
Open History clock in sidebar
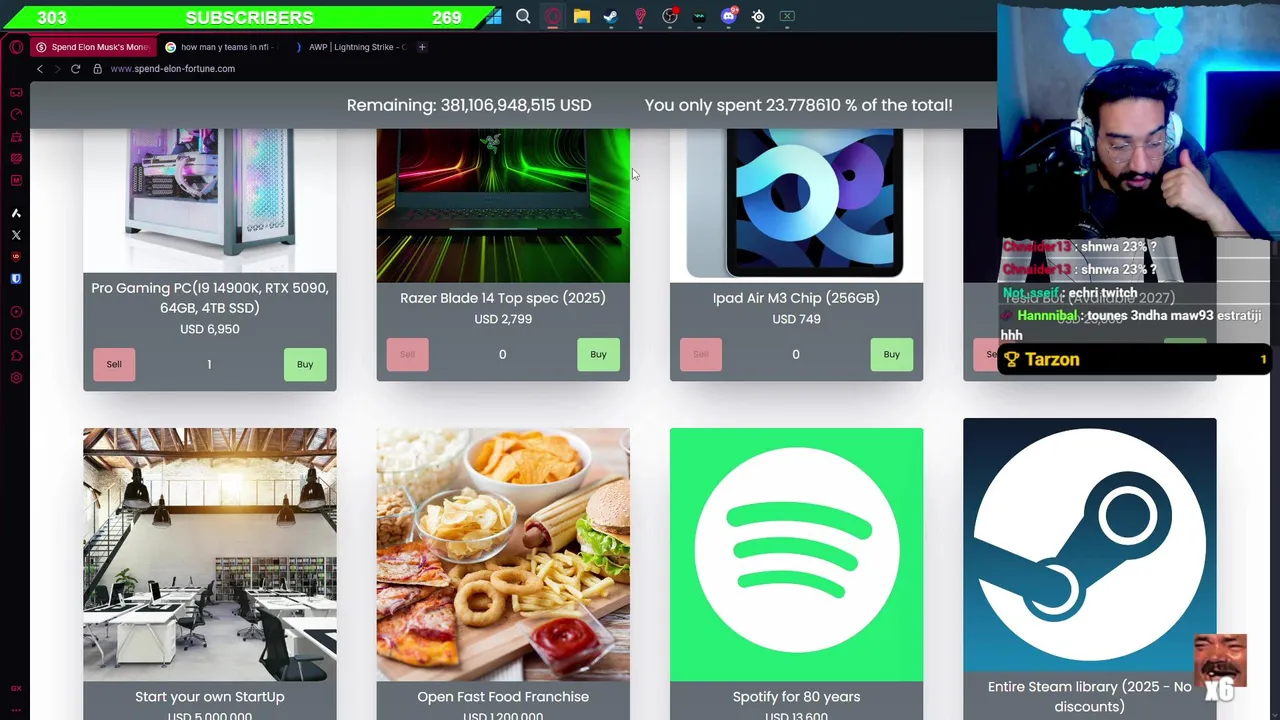(x=16, y=334)
